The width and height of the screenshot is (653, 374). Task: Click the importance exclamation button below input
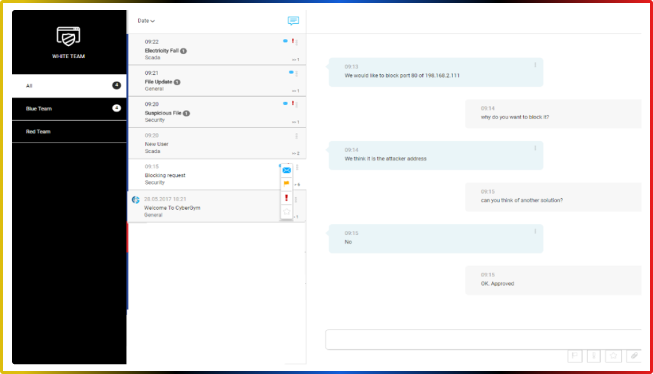click(594, 356)
